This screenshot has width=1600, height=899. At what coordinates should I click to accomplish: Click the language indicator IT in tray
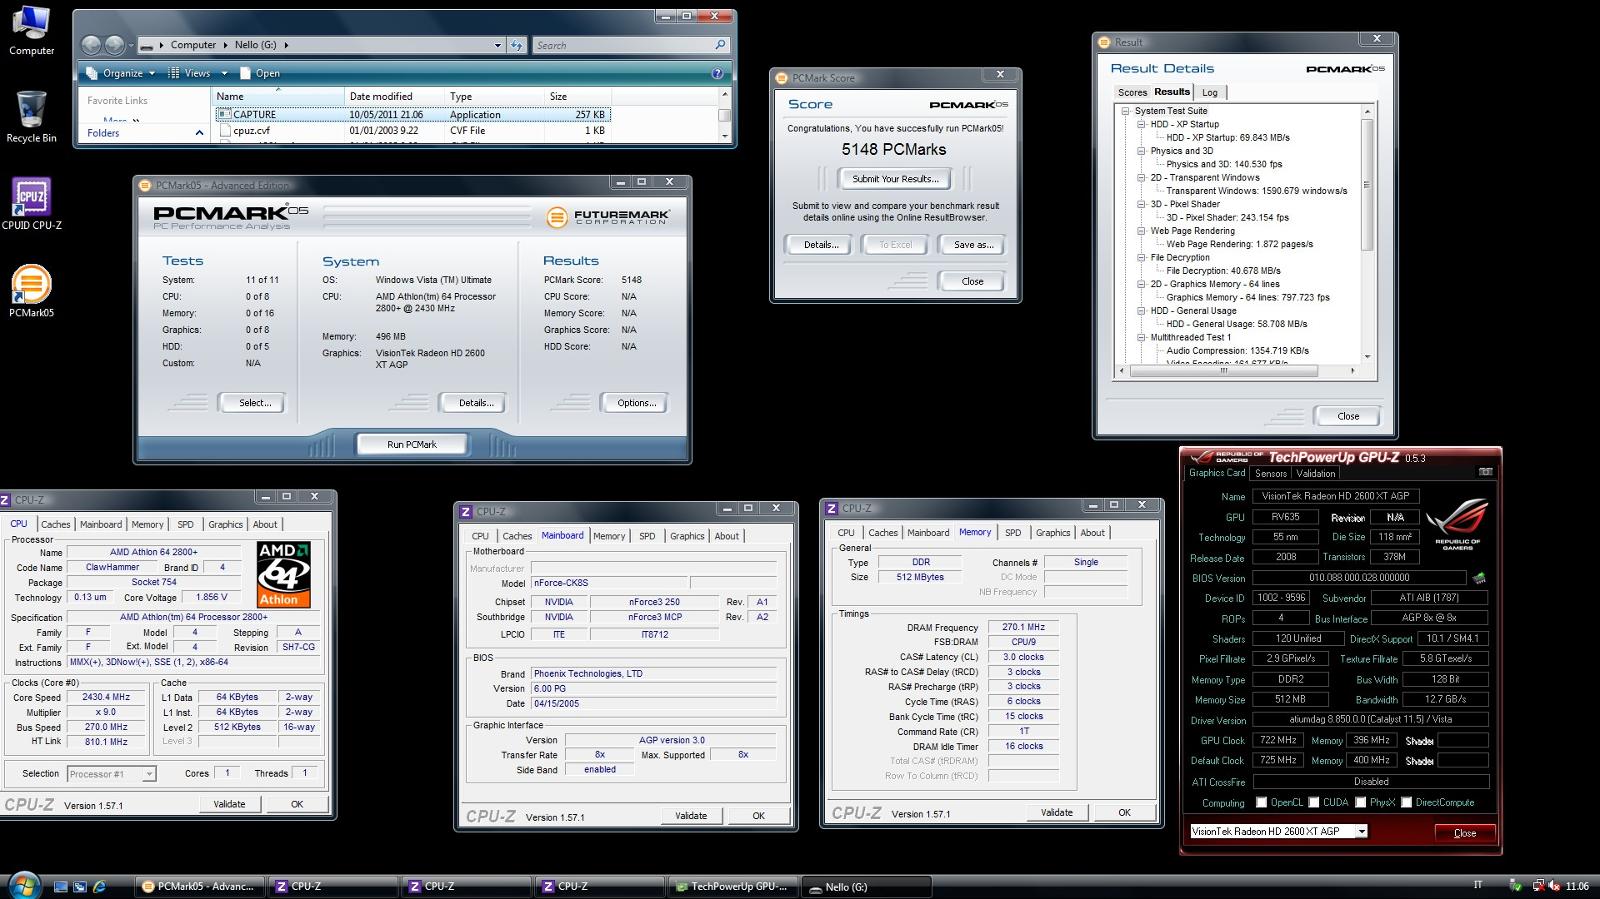[x=1478, y=886]
